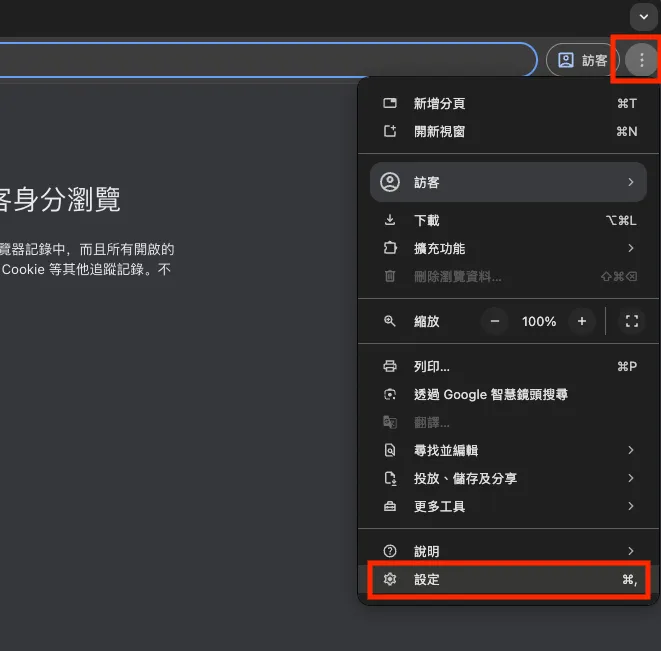Open 尋找並編輯 submenu

[508, 450]
